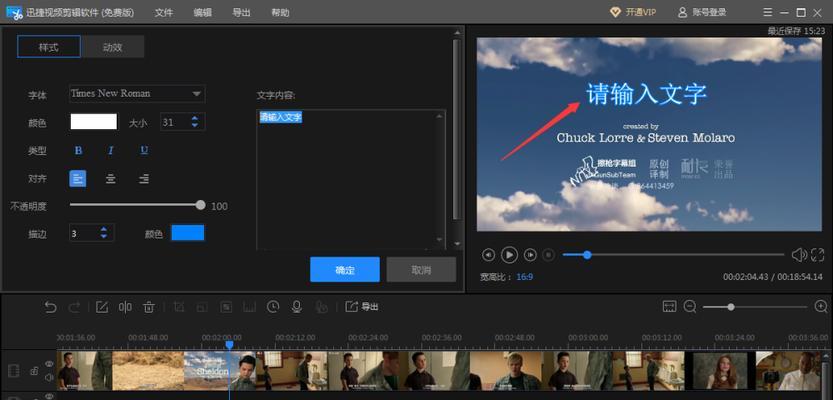The width and height of the screenshot is (833, 400).
Task: Step forward one frame in preview
Action: [x=530, y=255]
